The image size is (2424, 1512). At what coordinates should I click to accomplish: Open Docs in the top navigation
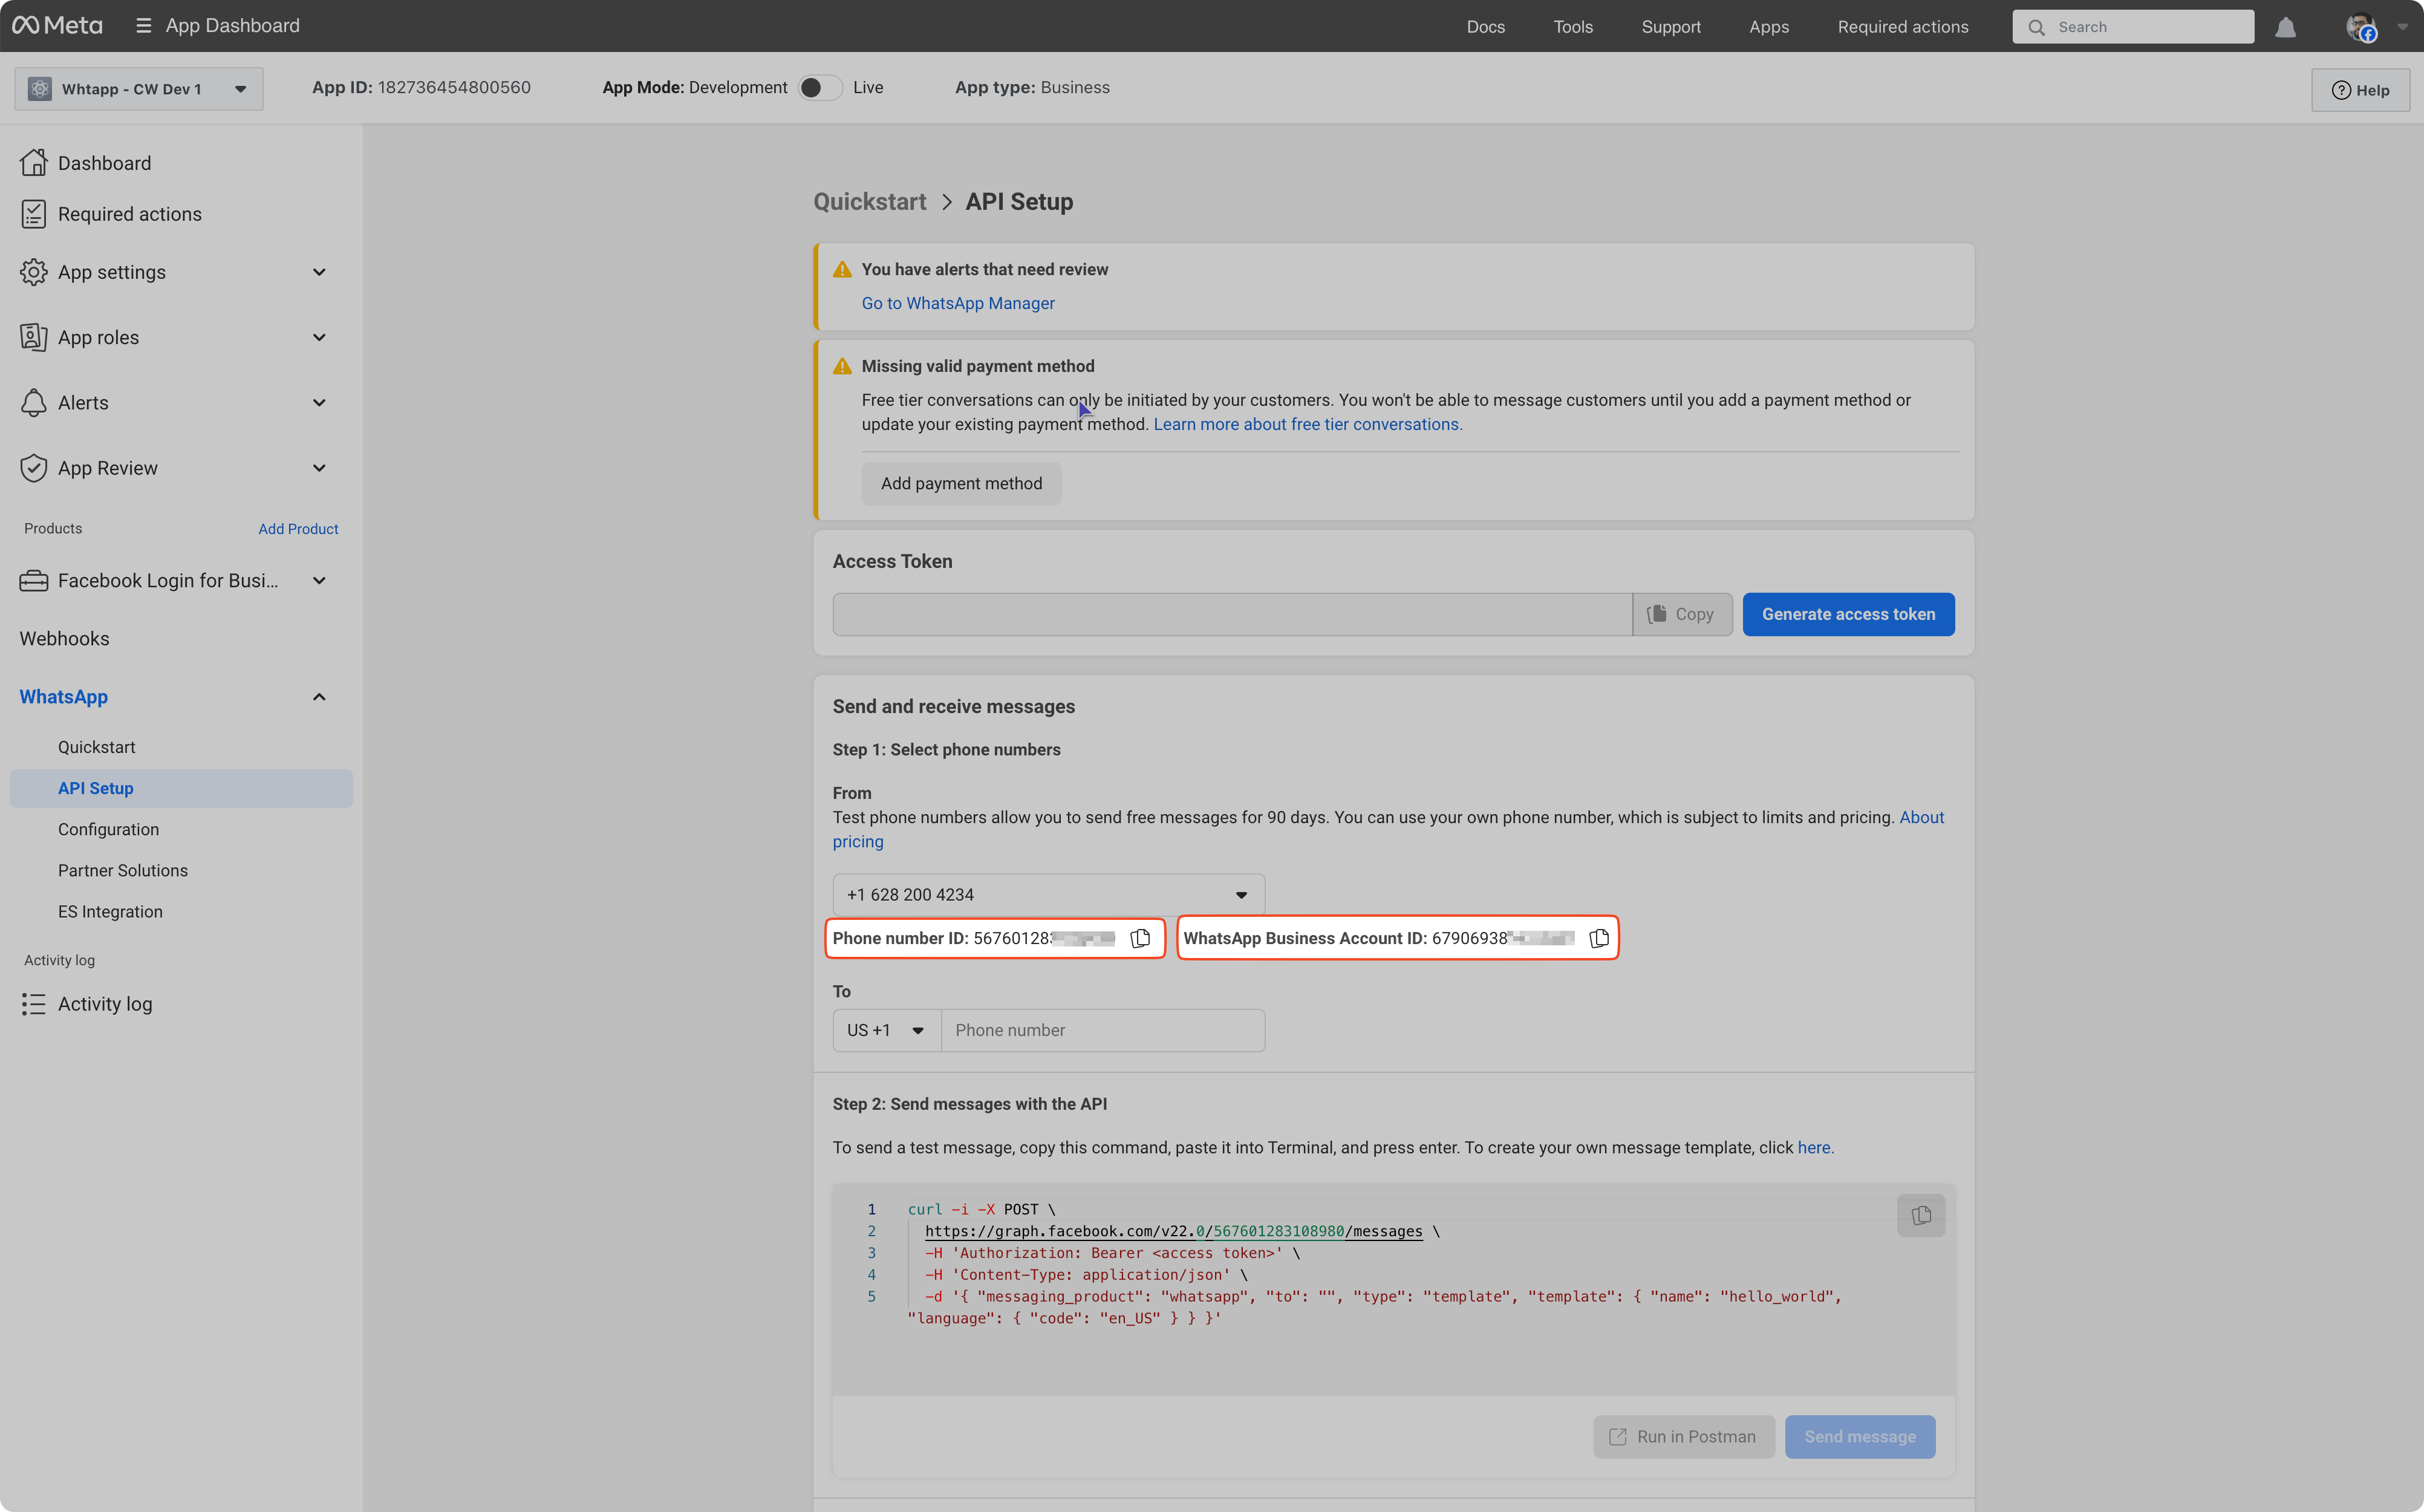(1485, 27)
